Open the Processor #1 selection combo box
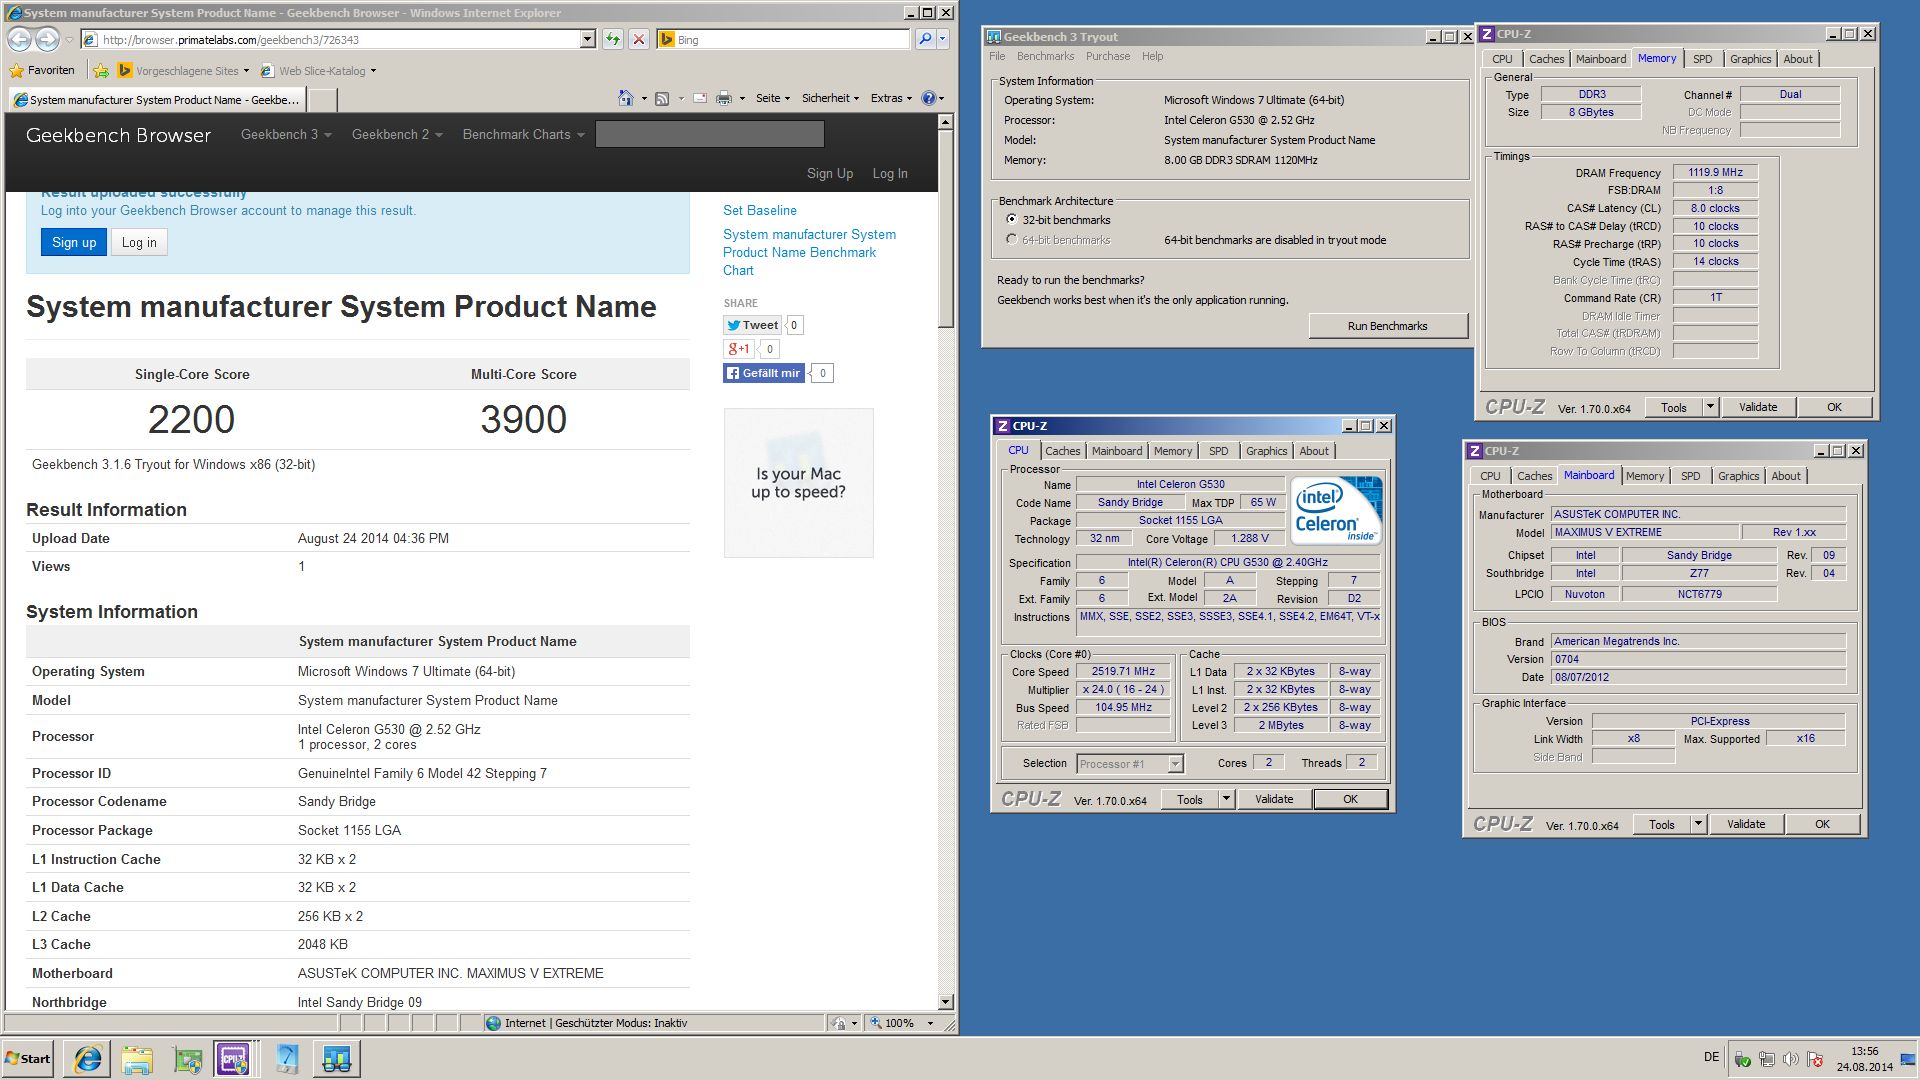 click(x=1130, y=764)
